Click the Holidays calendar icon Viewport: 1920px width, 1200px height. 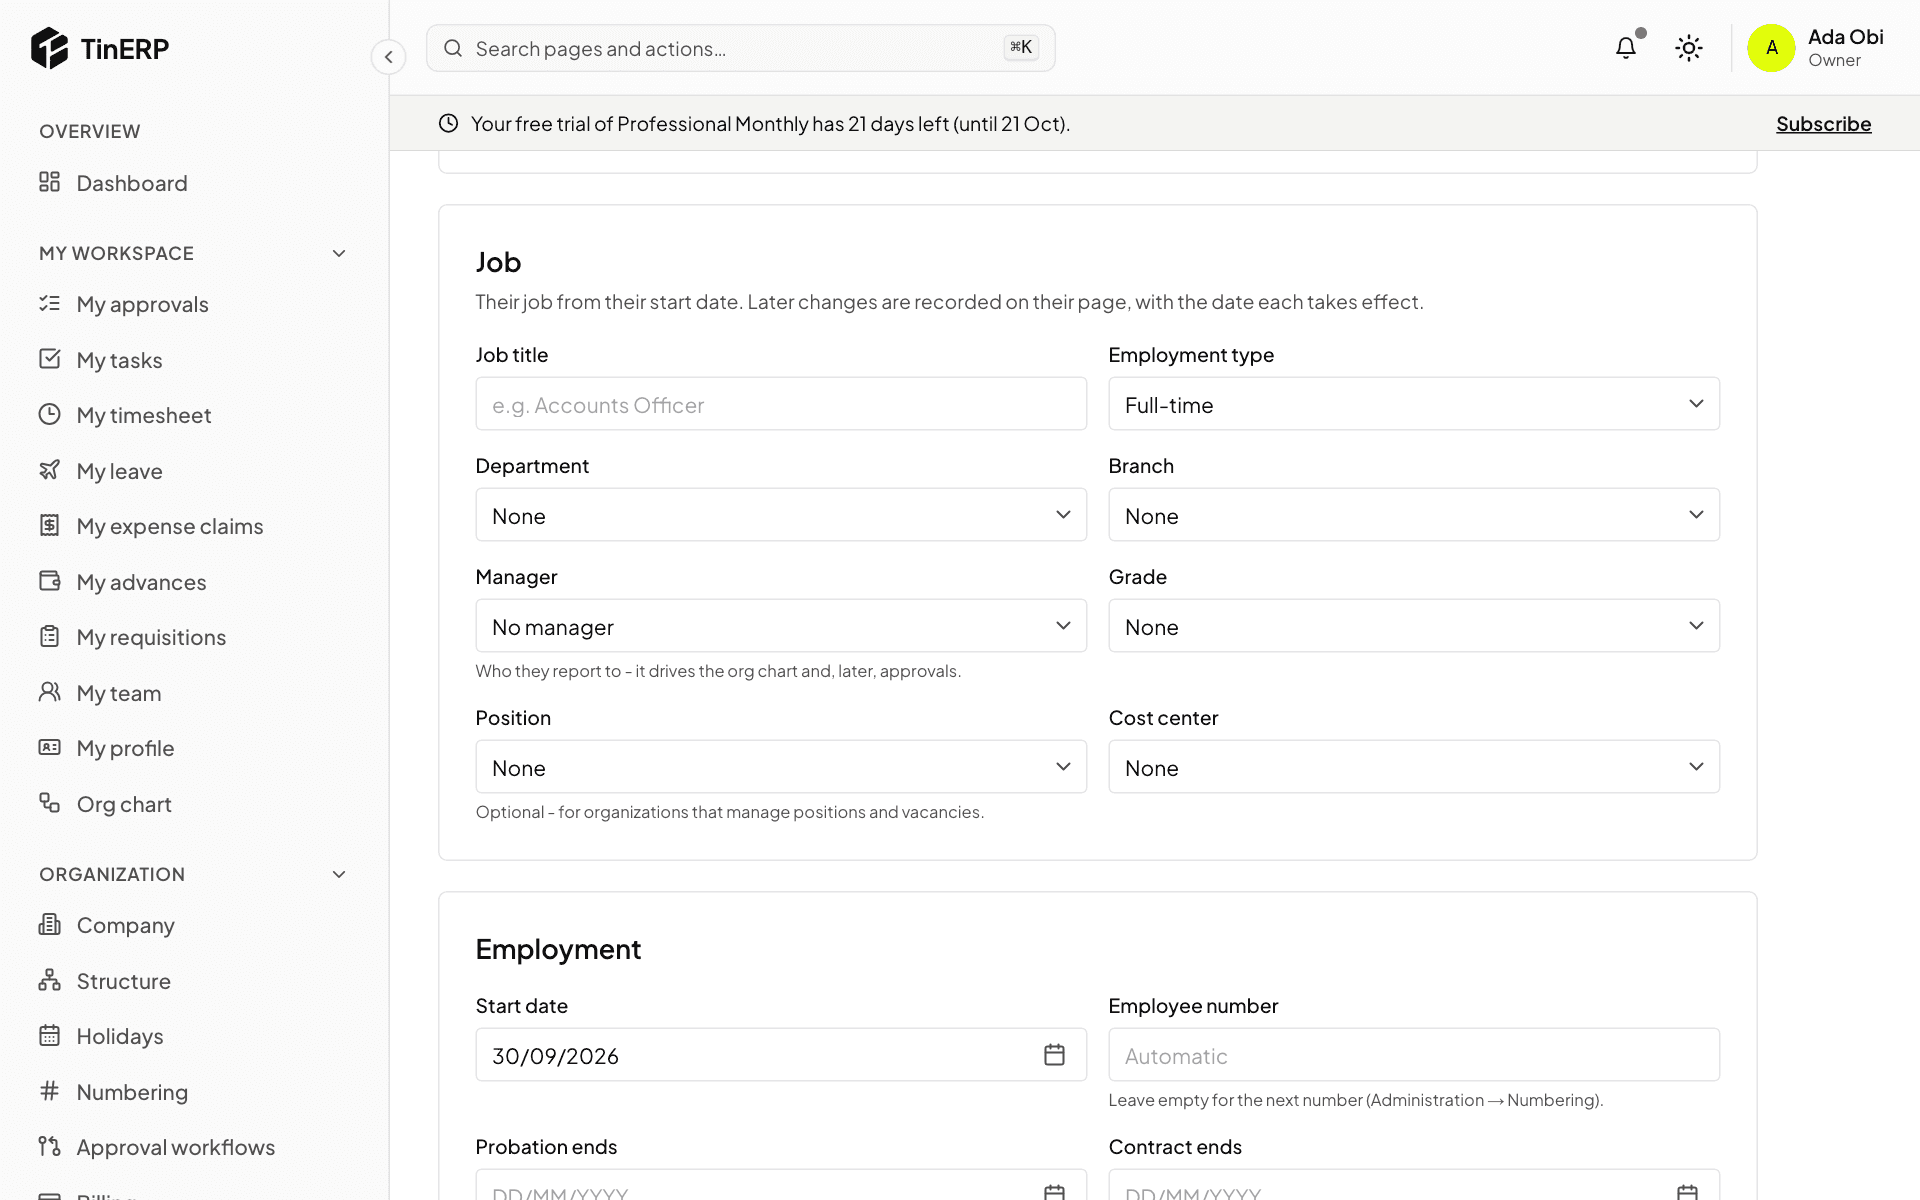pyautogui.click(x=50, y=1035)
